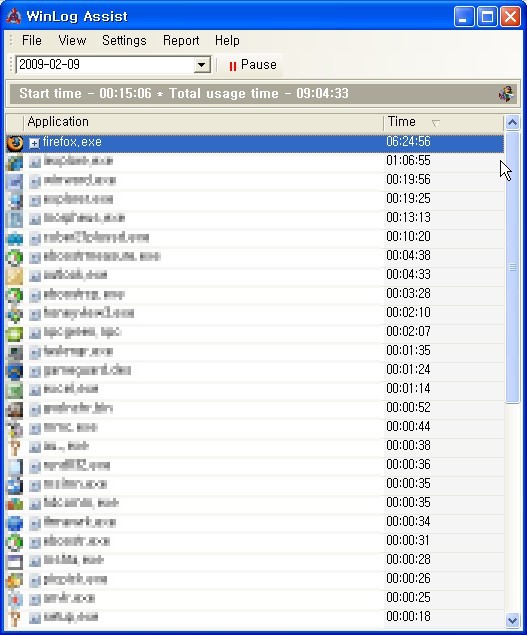Screen dimensions: 527x635
Task: Open the Report menu
Action: [x=181, y=40]
